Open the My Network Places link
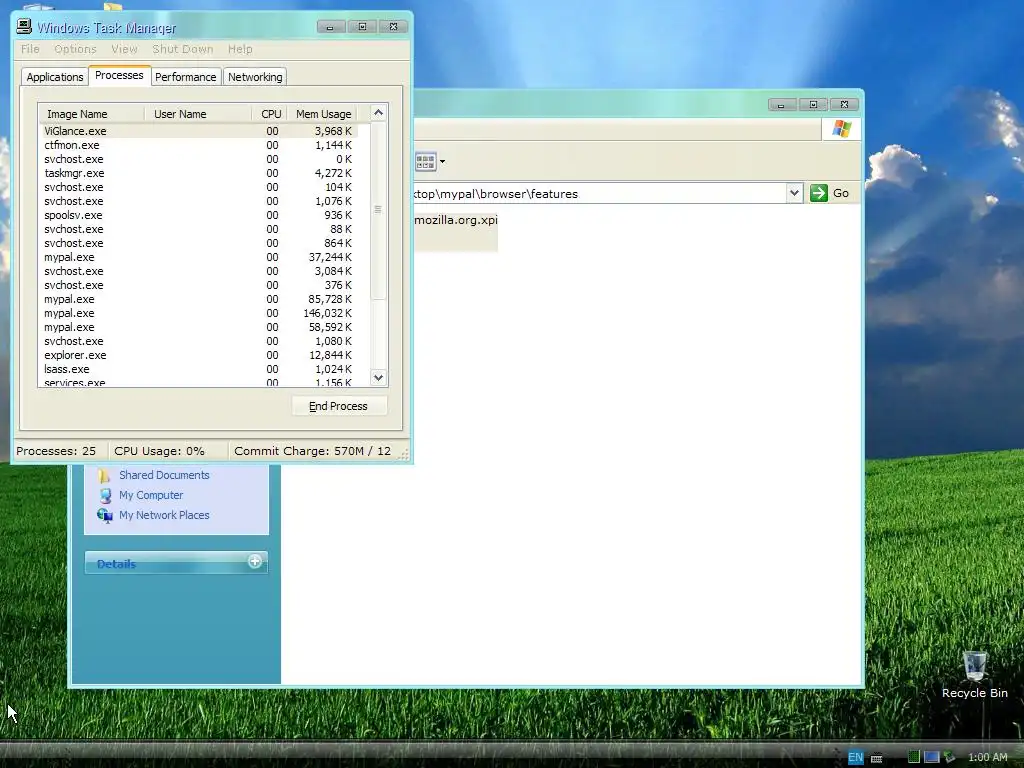 tap(164, 515)
